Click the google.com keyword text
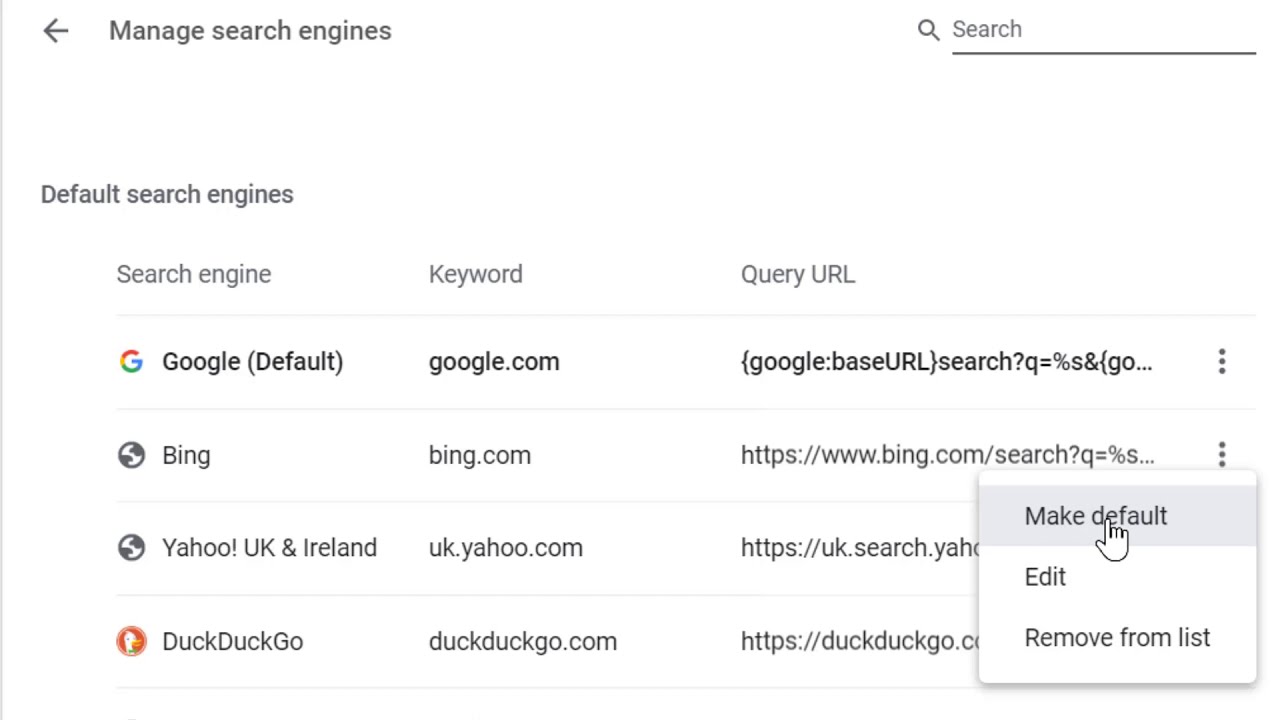 coord(494,362)
